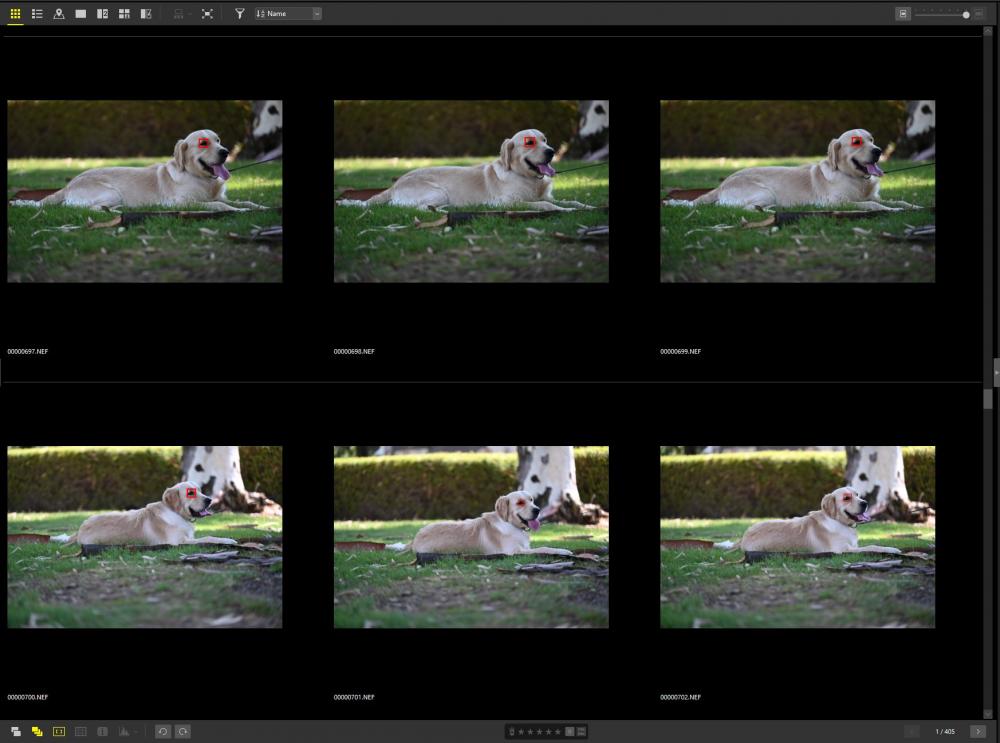
Task: Click the 00000699.NEF file name
Action: point(680,351)
